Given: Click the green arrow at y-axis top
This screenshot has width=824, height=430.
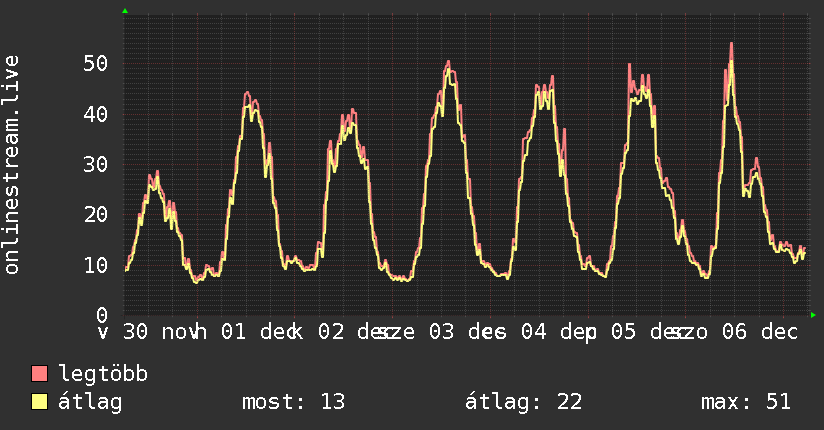Looking at the screenshot, I should click(x=125, y=11).
